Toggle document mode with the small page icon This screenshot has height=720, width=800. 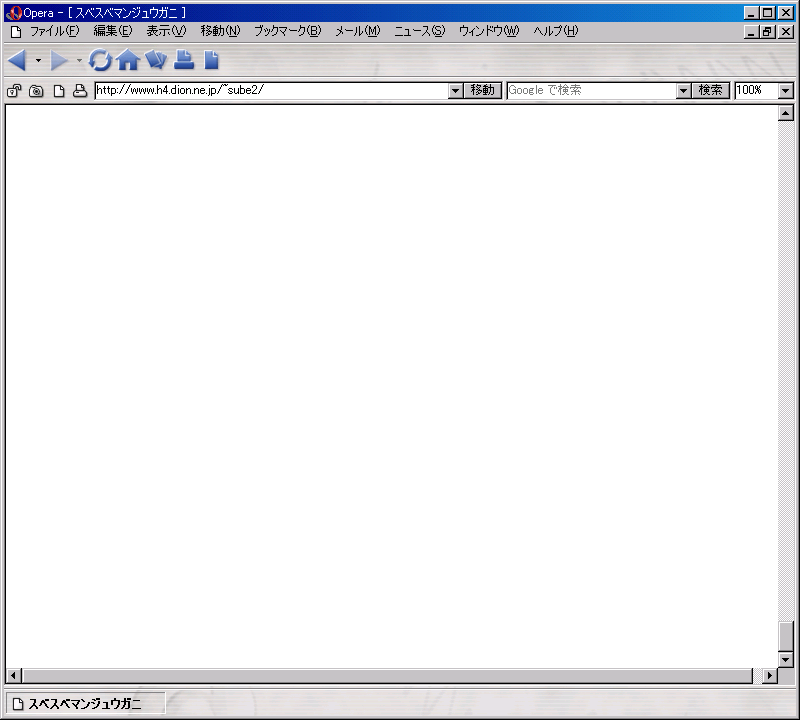coord(59,91)
